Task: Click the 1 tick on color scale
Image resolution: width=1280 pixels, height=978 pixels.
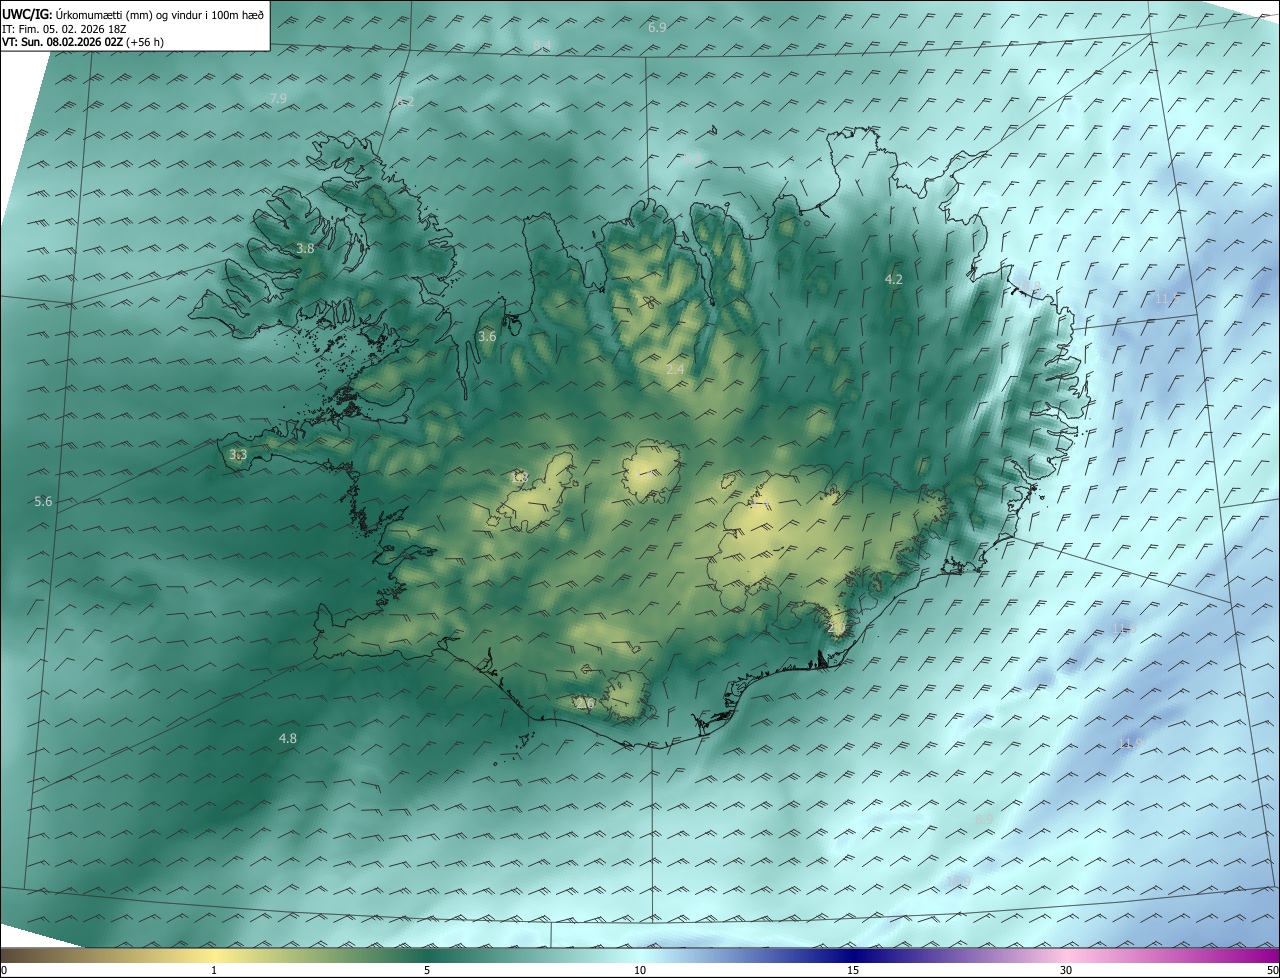Action: (x=215, y=971)
